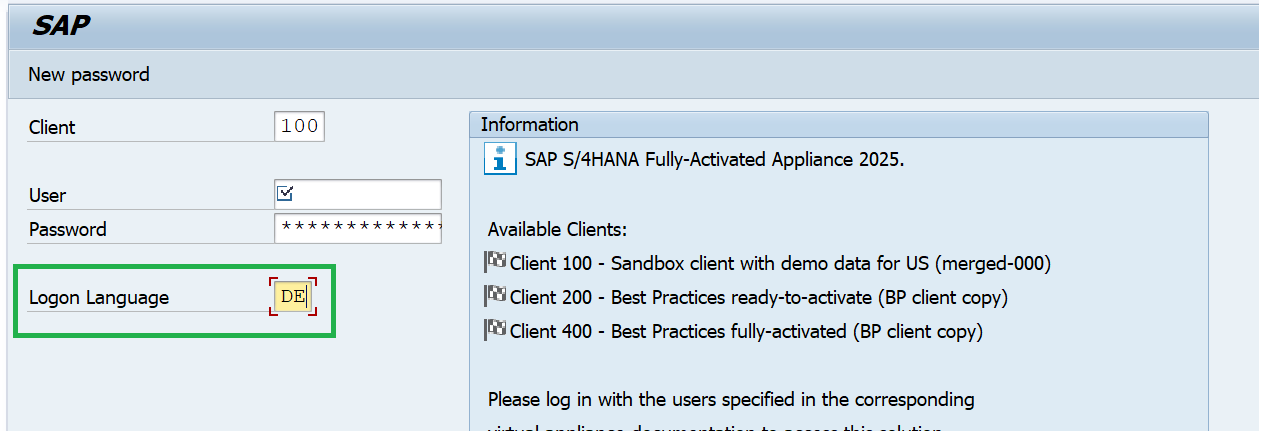Click the 'Available Clients:' text
Screen dimensions: 1262x436
point(557,230)
